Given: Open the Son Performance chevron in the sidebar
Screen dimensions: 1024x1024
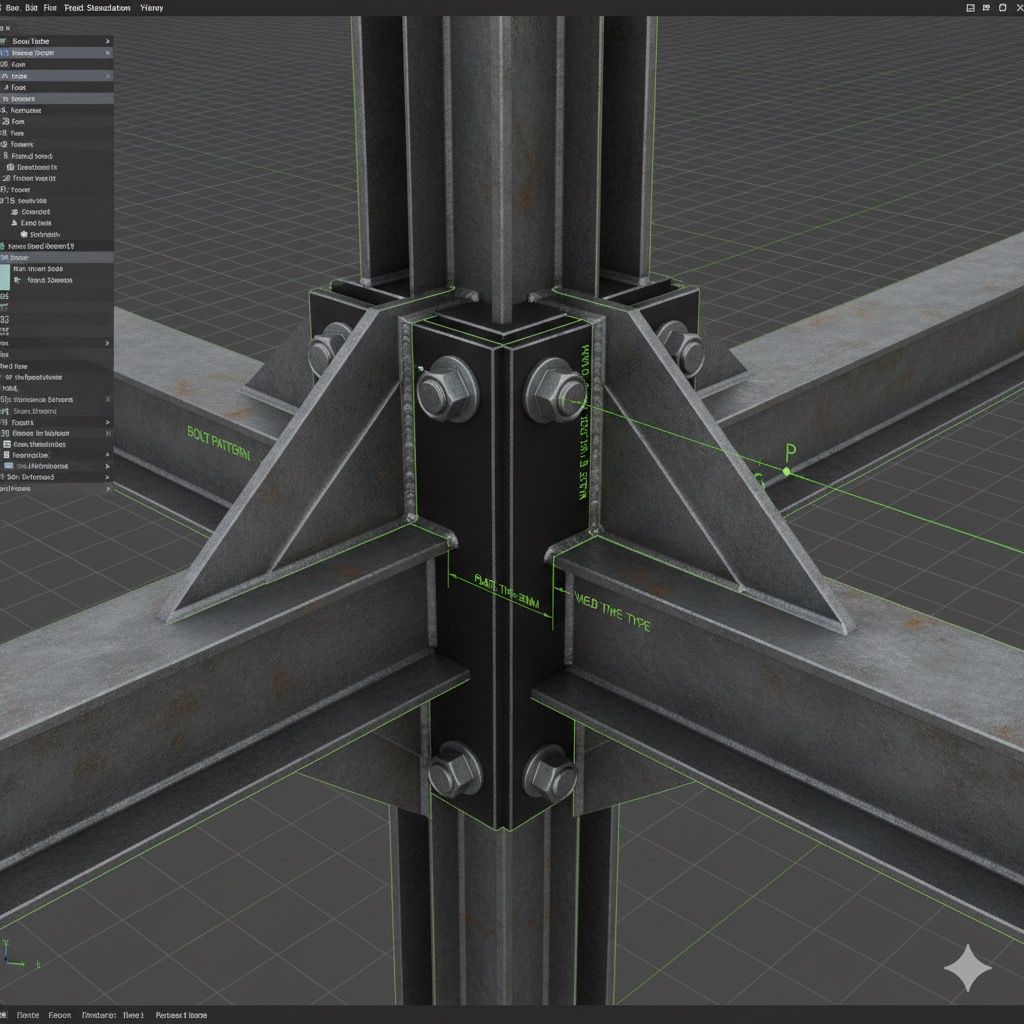Looking at the screenshot, I should [x=108, y=476].
